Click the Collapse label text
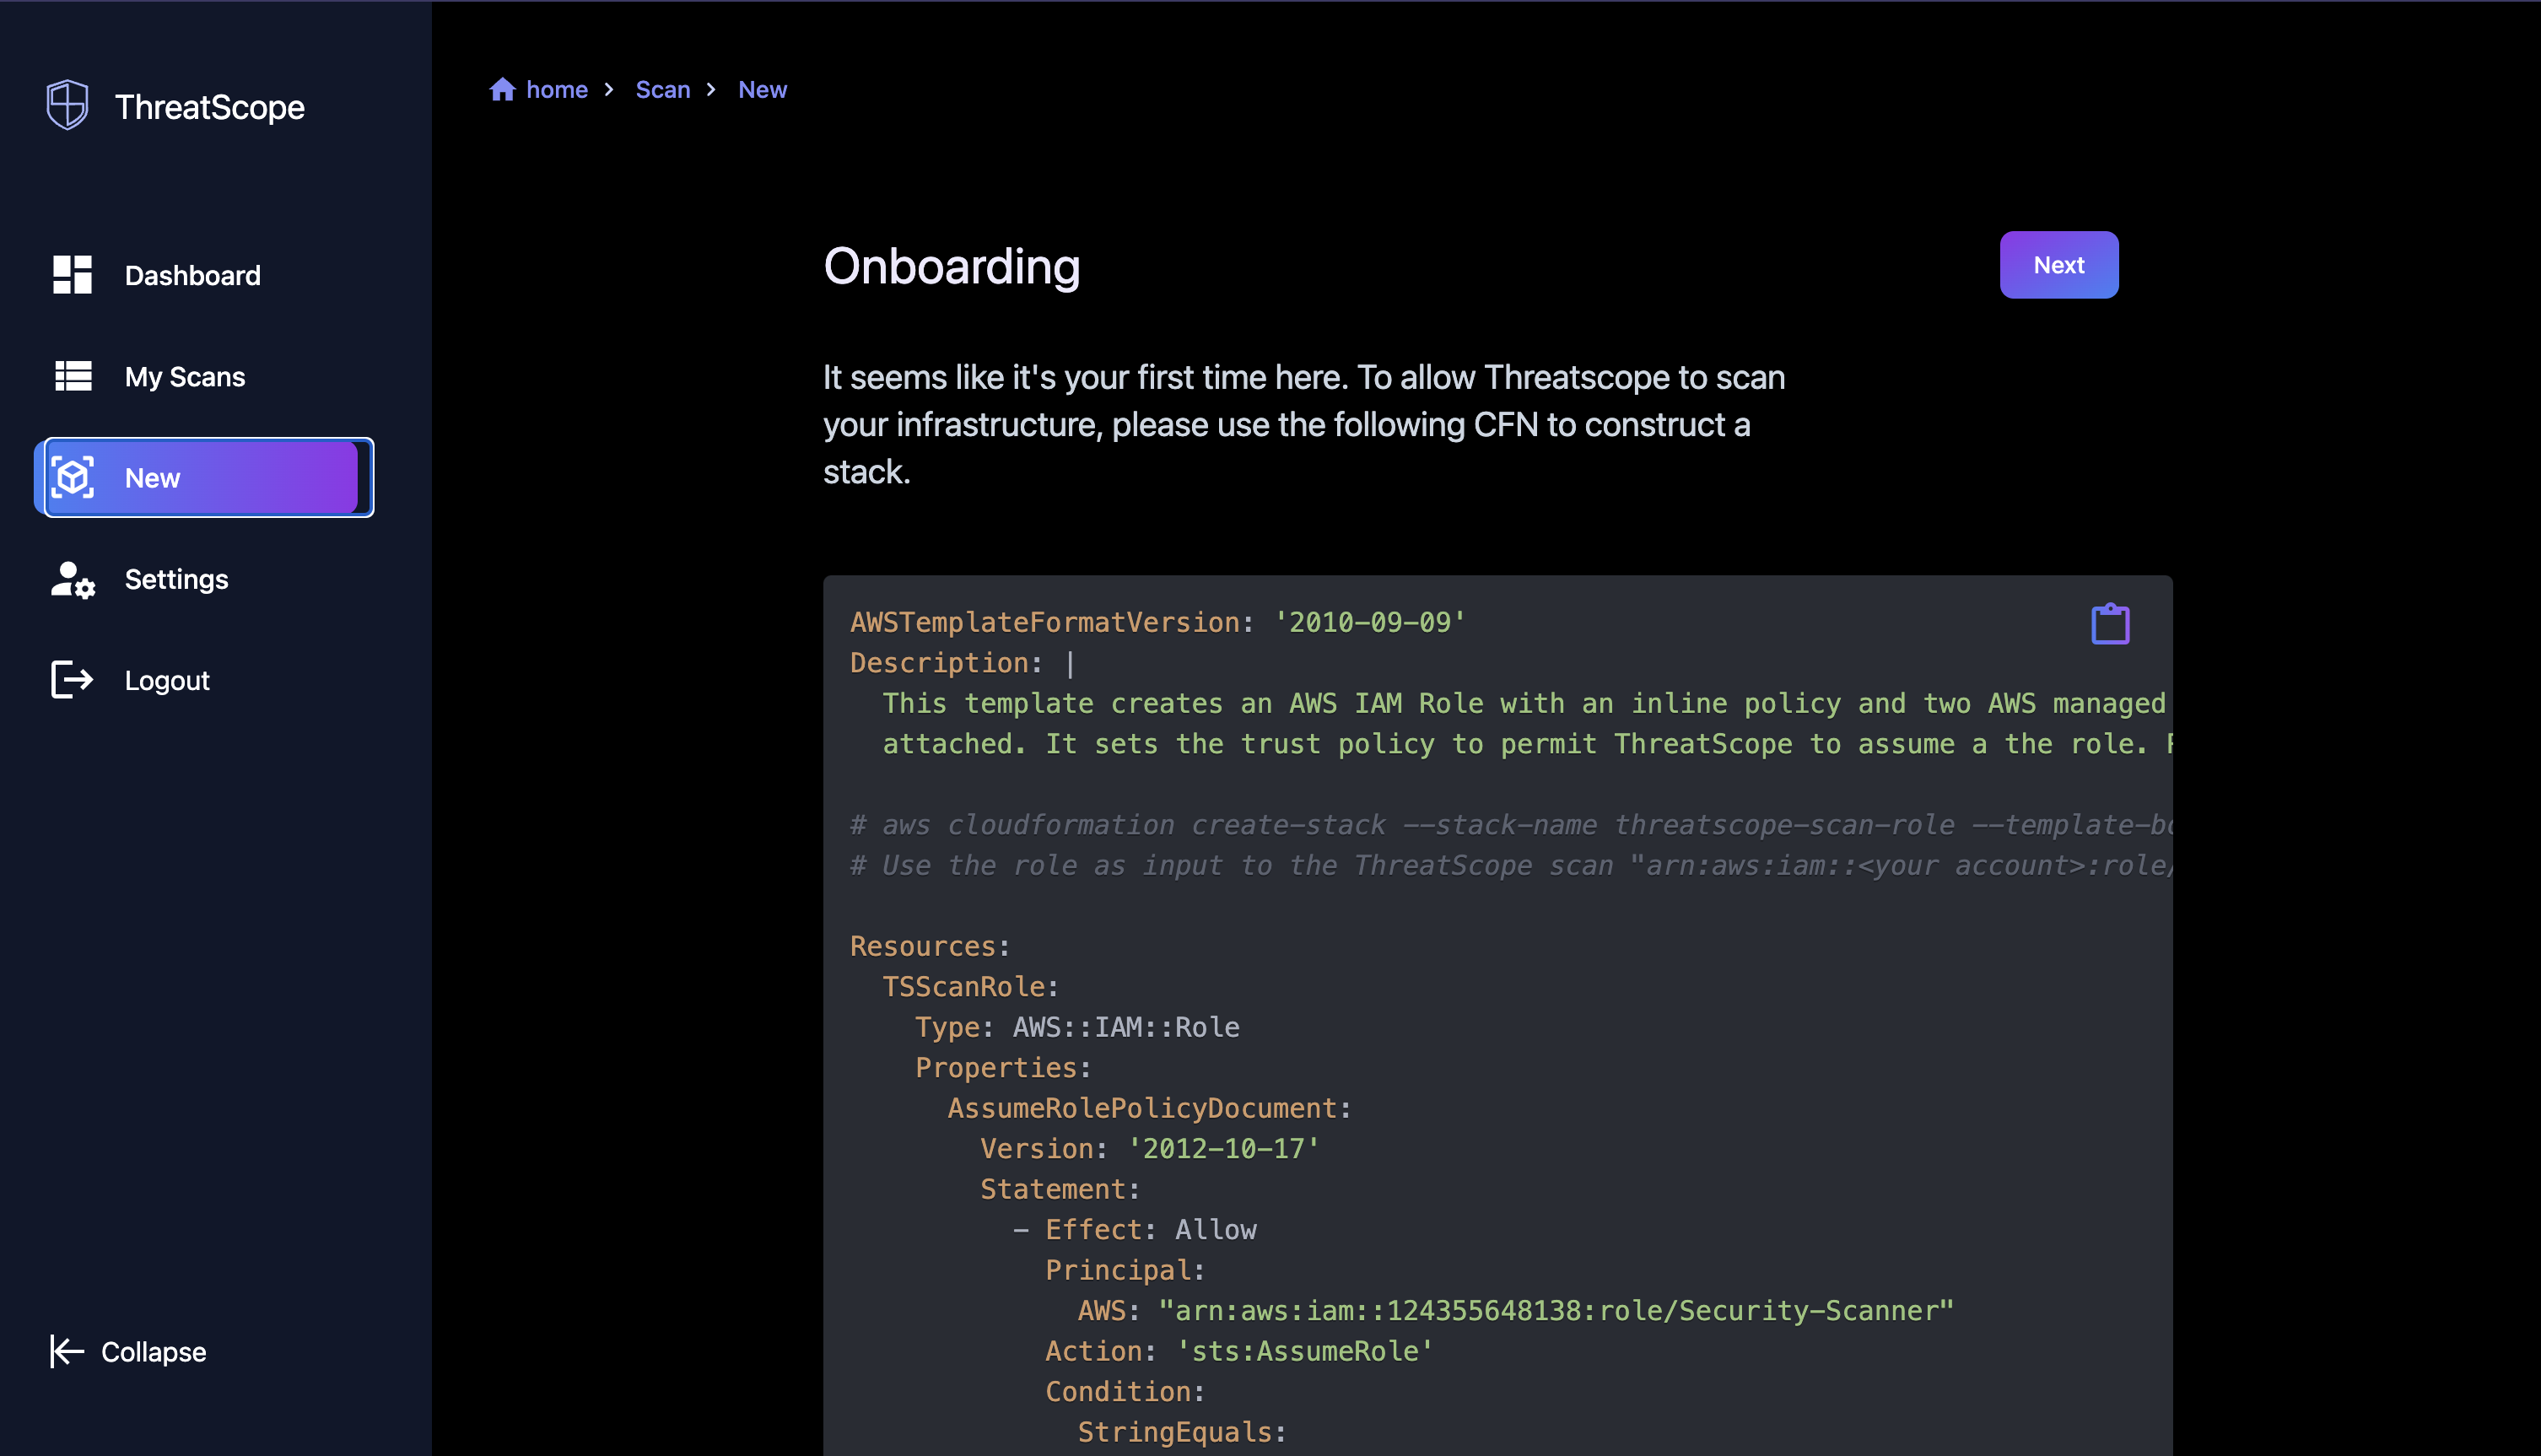The width and height of the screenshot is (2541, 1456). (x=154, y=1353)
